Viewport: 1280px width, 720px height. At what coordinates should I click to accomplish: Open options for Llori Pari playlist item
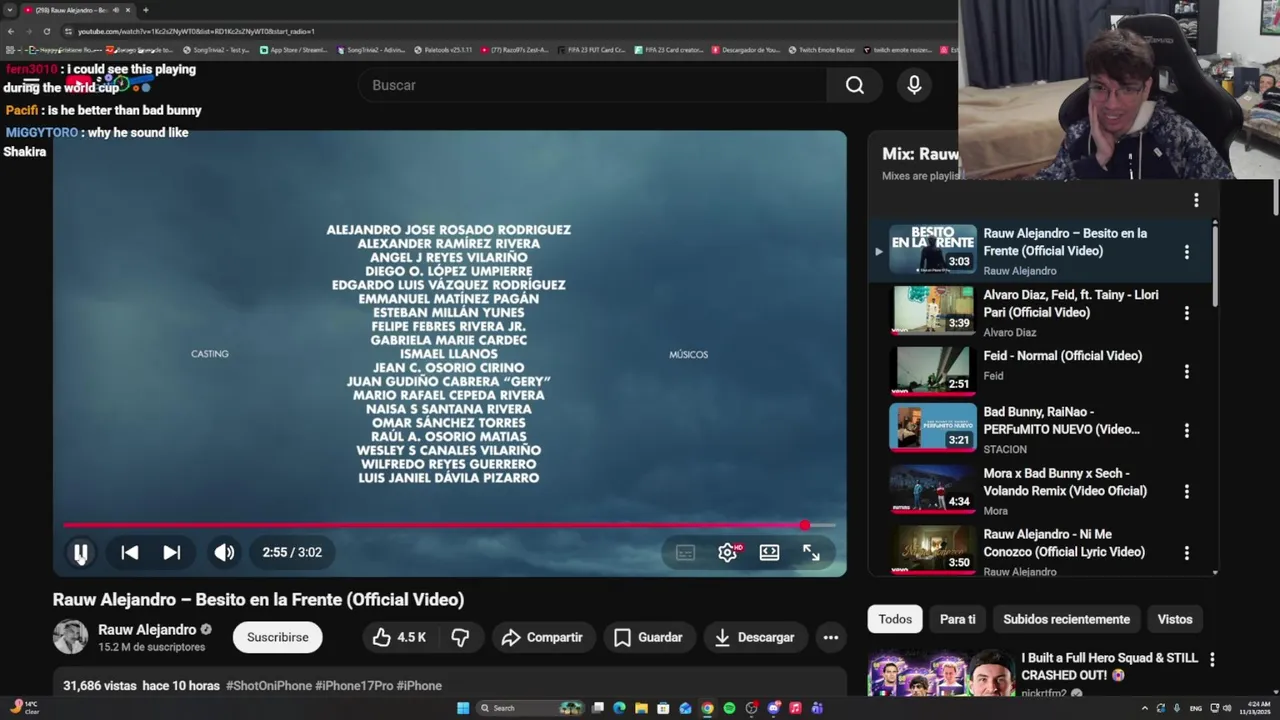pyautogui.click(x=1187, y=313)
